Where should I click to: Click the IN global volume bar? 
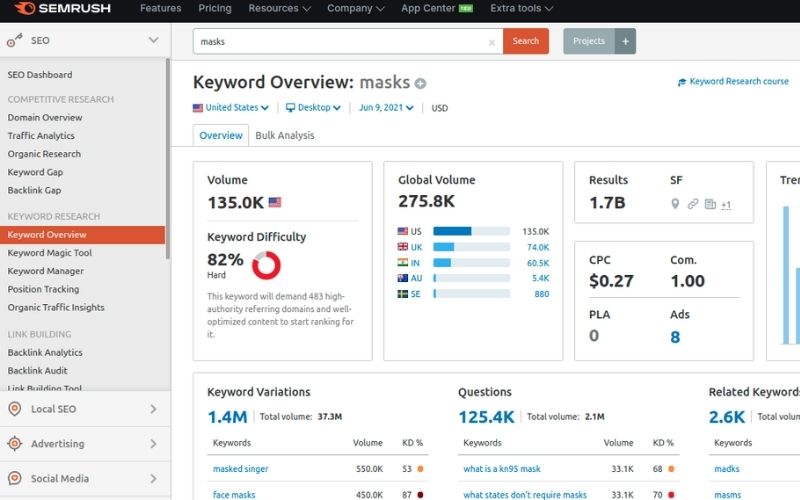coord(471,263)
